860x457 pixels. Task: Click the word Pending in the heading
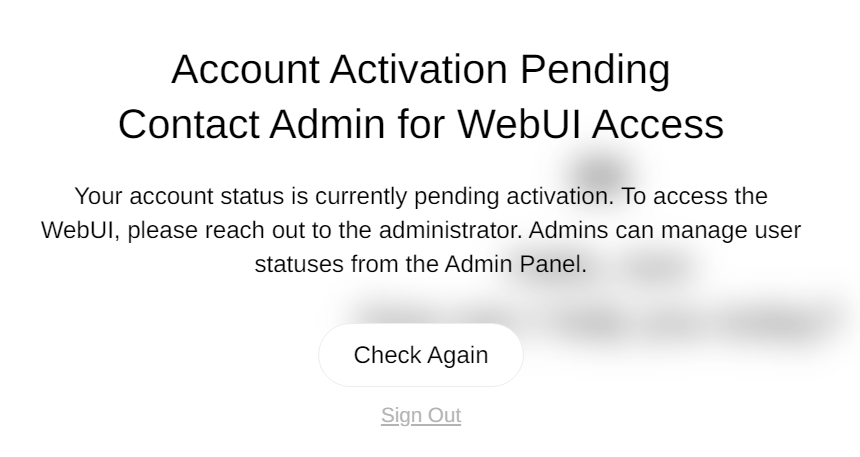(595, 70)
